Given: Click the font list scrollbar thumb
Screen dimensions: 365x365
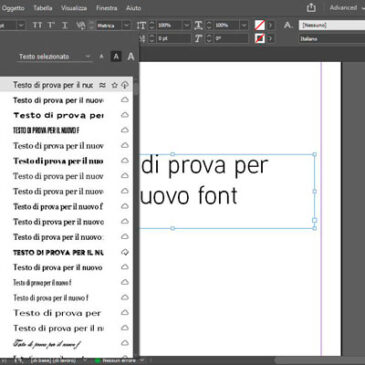Looking at the screenshot, I should tap(136, 88).
